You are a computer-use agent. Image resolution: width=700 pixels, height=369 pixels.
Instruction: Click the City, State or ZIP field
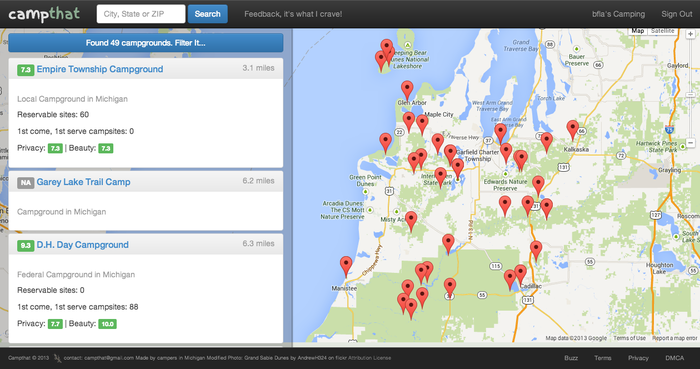coord(141,14)
